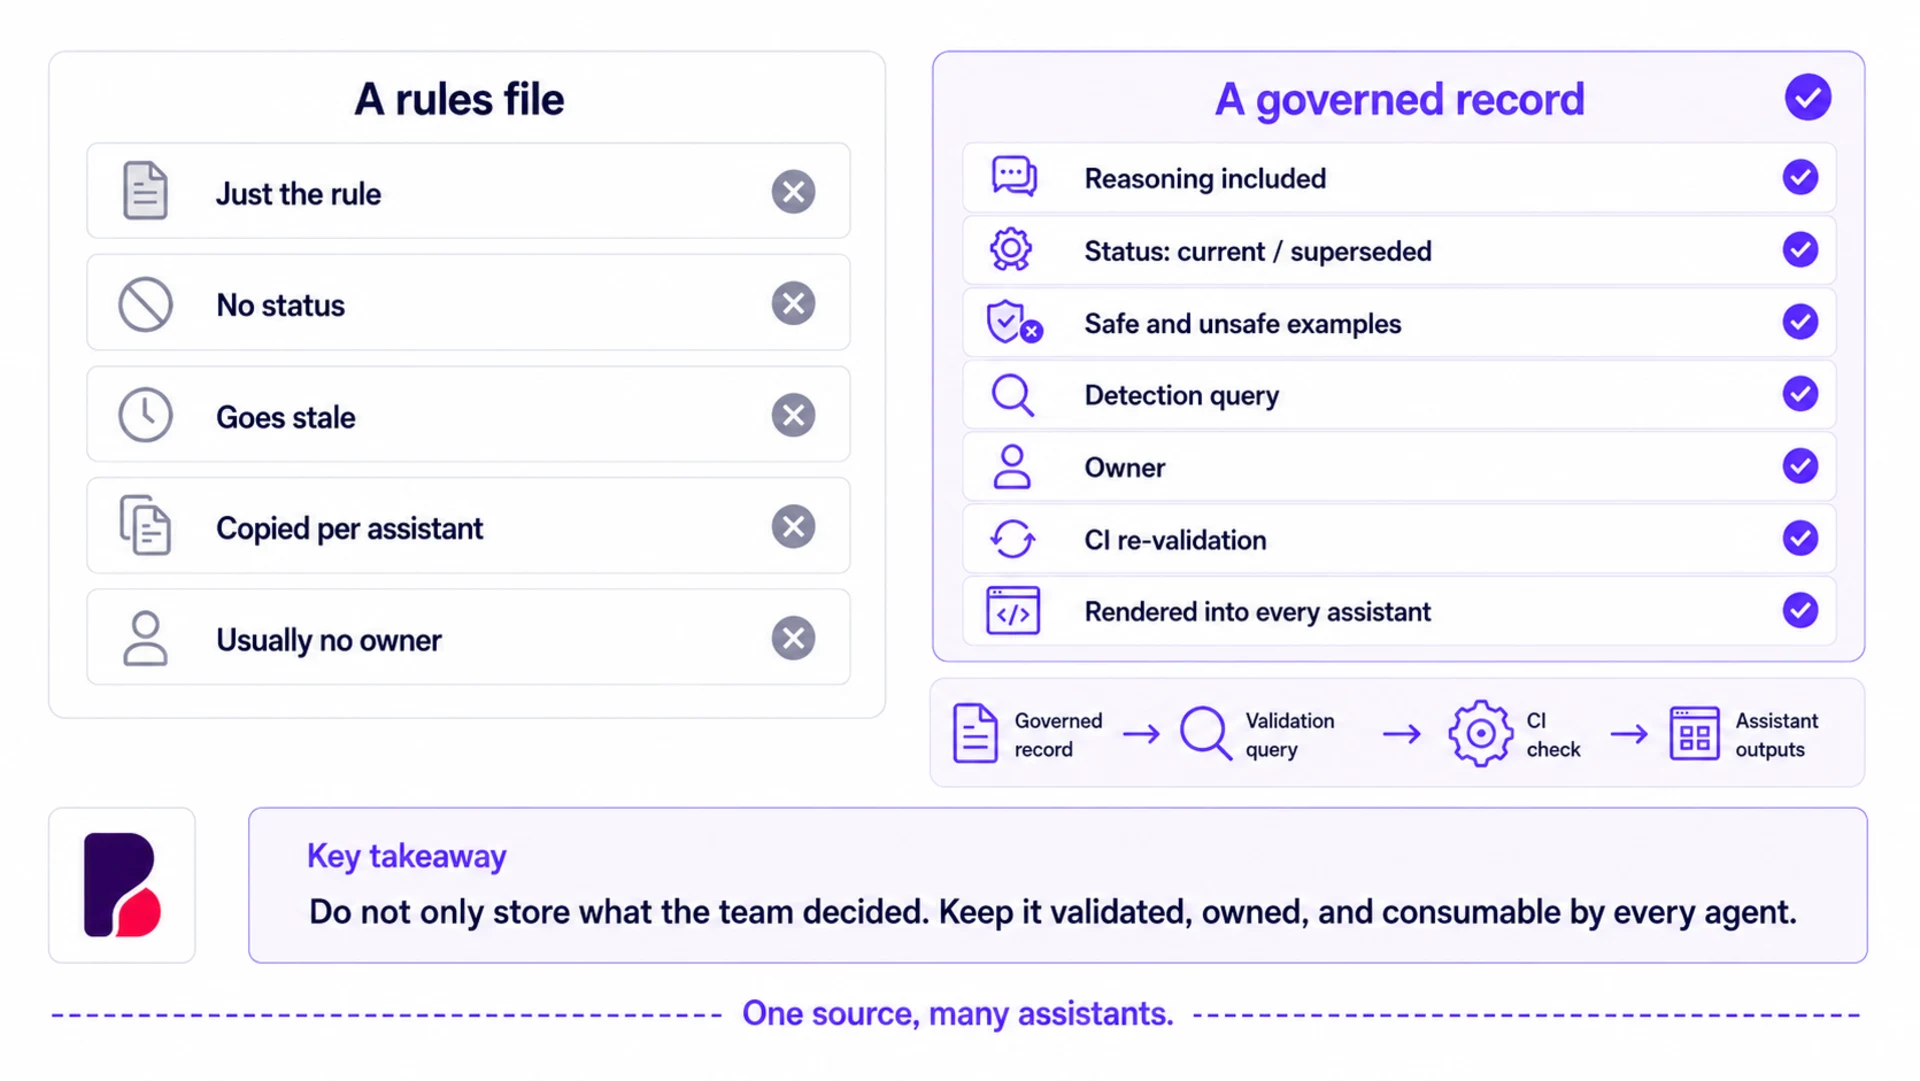Viewport: 1920px width, 1081px height.
Task: Click the X mark on the No status row
Action: (x=793, y=303)
